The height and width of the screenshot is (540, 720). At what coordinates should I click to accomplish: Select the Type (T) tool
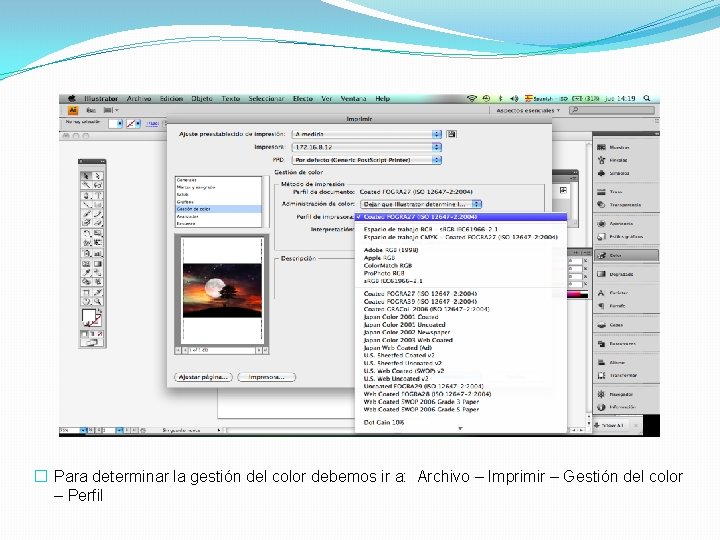(98, 196)
